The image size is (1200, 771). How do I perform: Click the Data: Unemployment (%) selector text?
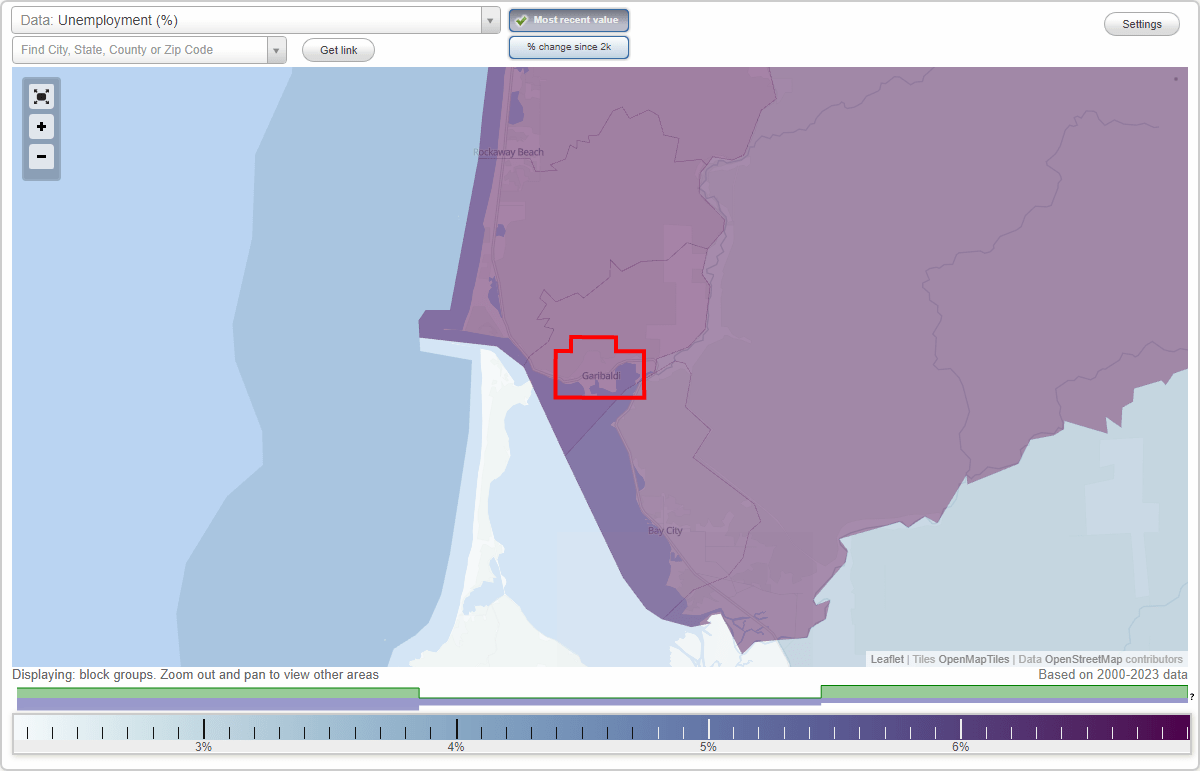99,20
